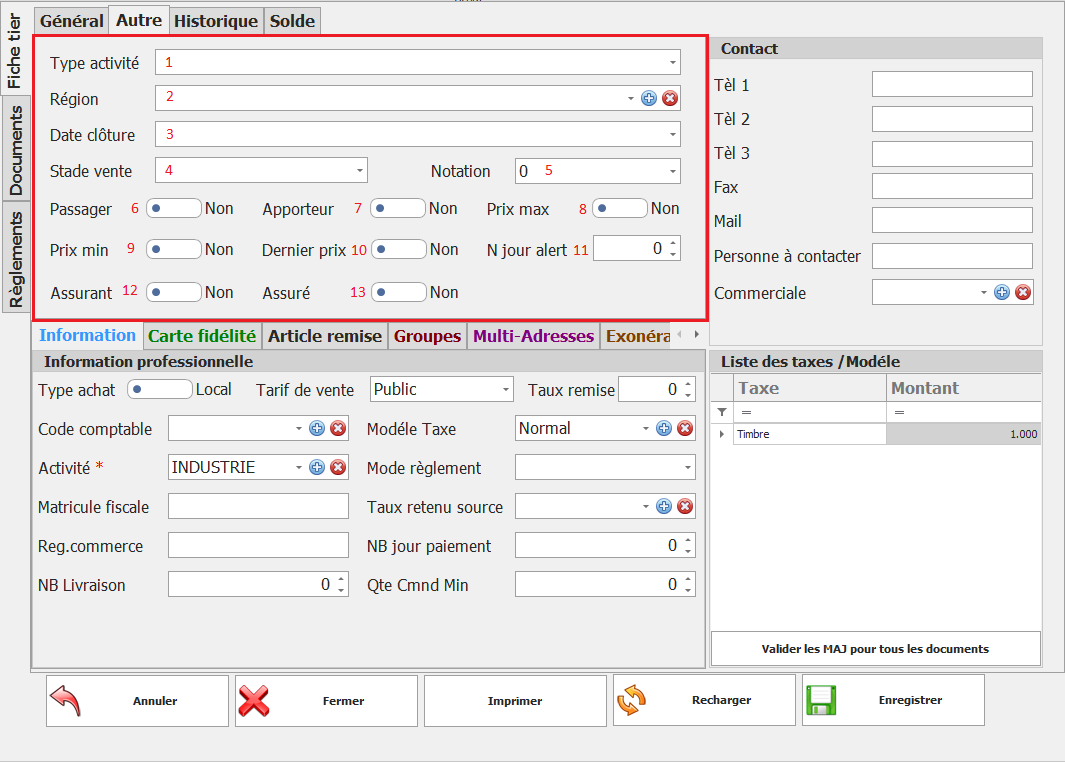This screenshot has width=1065, height=762.
Task: Click the Matricule fiscale input field
Action: [x=258, y=506]
